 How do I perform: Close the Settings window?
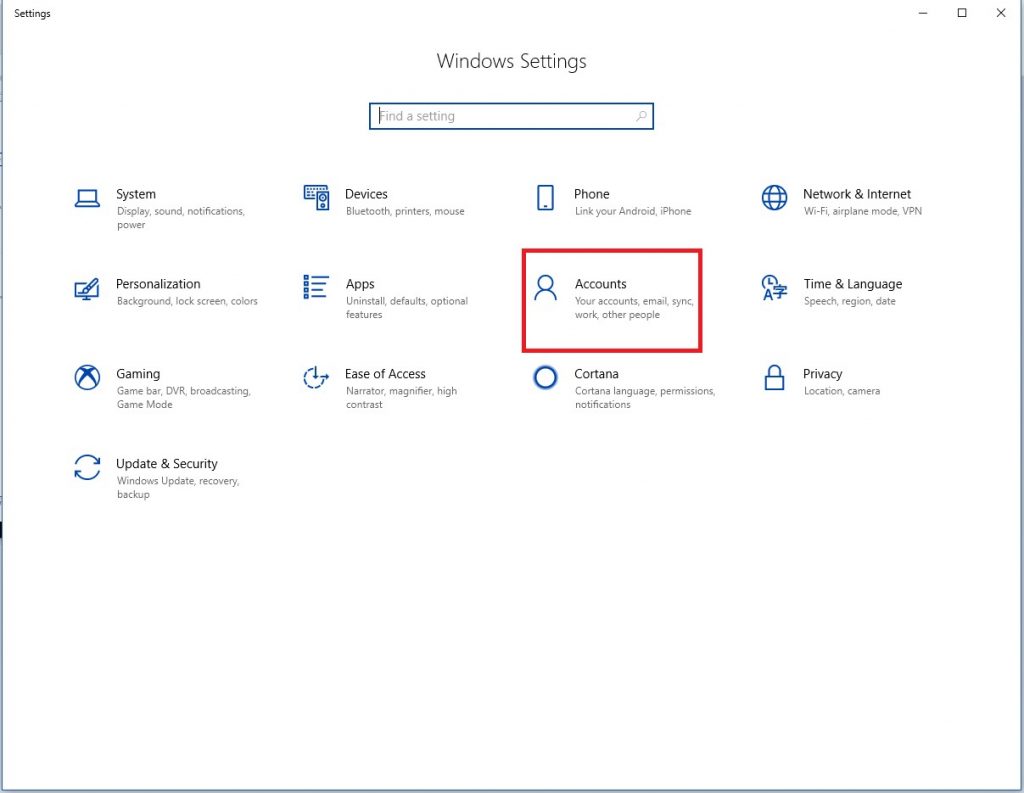click(x=1001, y=13)
